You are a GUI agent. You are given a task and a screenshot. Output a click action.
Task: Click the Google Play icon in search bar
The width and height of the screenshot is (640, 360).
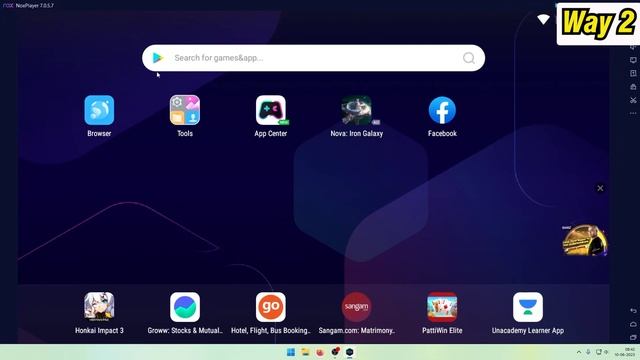(158, 58)
